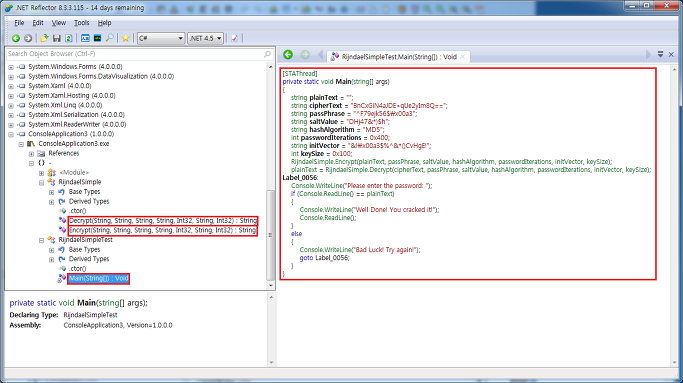Click the black analyzer window icon in the toolbar
The image size is (683, 383).
[x=98, y=38]
